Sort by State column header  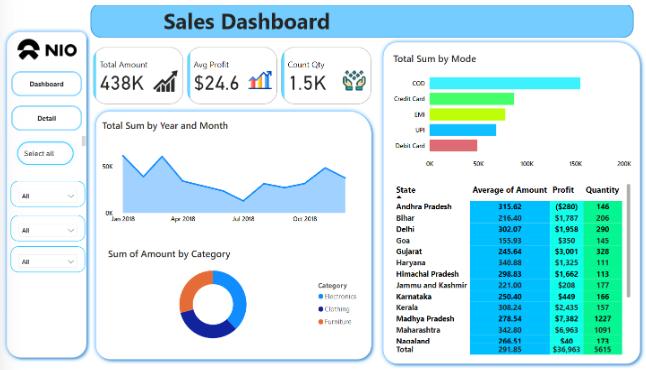(405, 190)
